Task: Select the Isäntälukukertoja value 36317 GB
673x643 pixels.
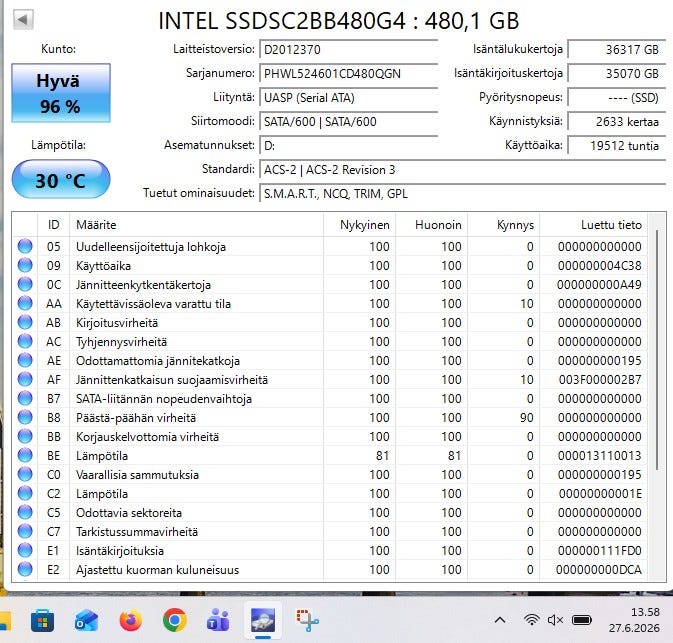Action: 616,49
